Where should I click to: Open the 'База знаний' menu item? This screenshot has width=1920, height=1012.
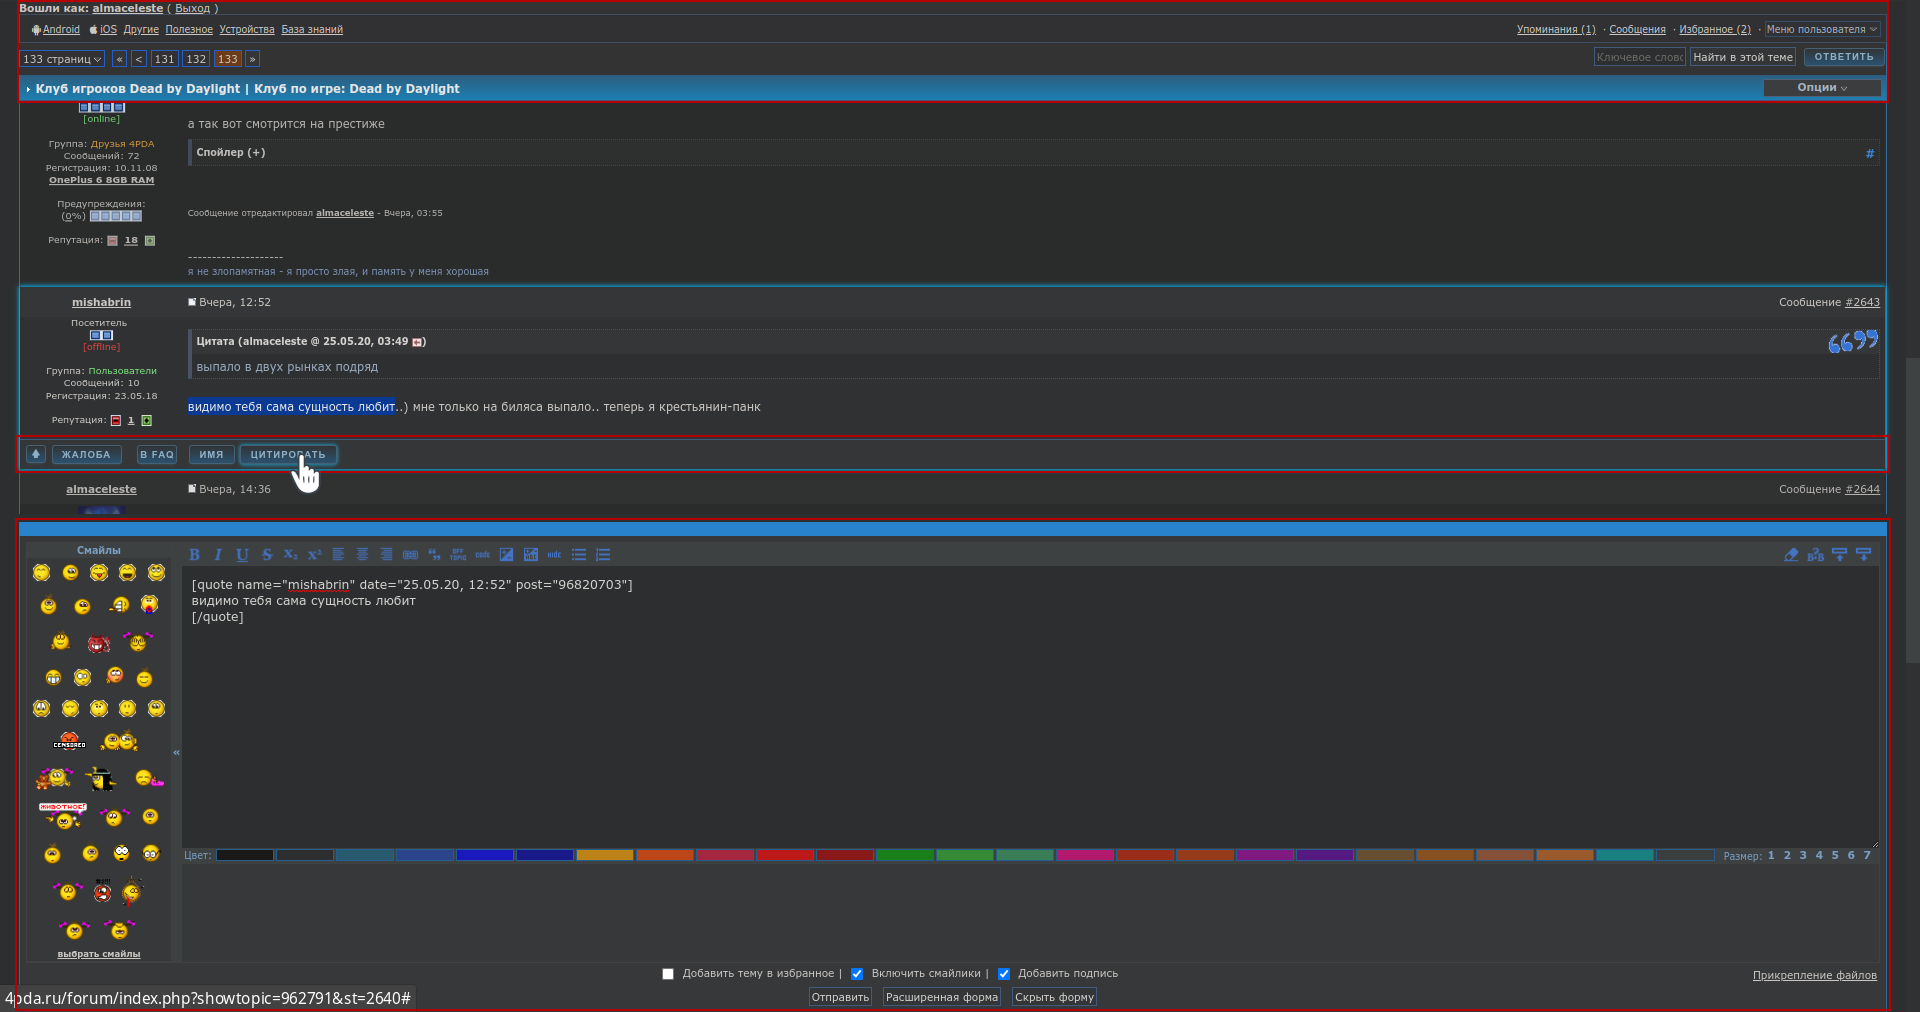pos(313,29)
